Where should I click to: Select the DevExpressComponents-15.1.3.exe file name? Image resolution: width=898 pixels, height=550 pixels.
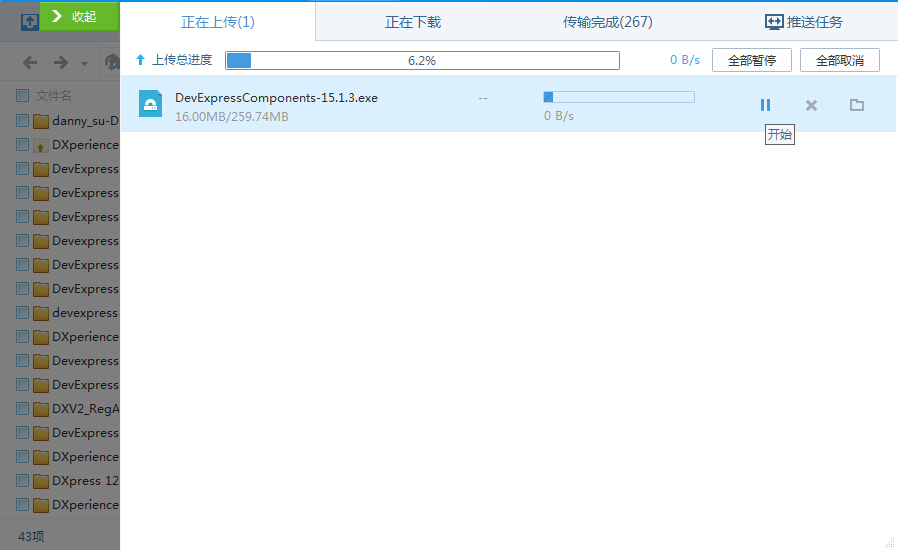point(277,98)
